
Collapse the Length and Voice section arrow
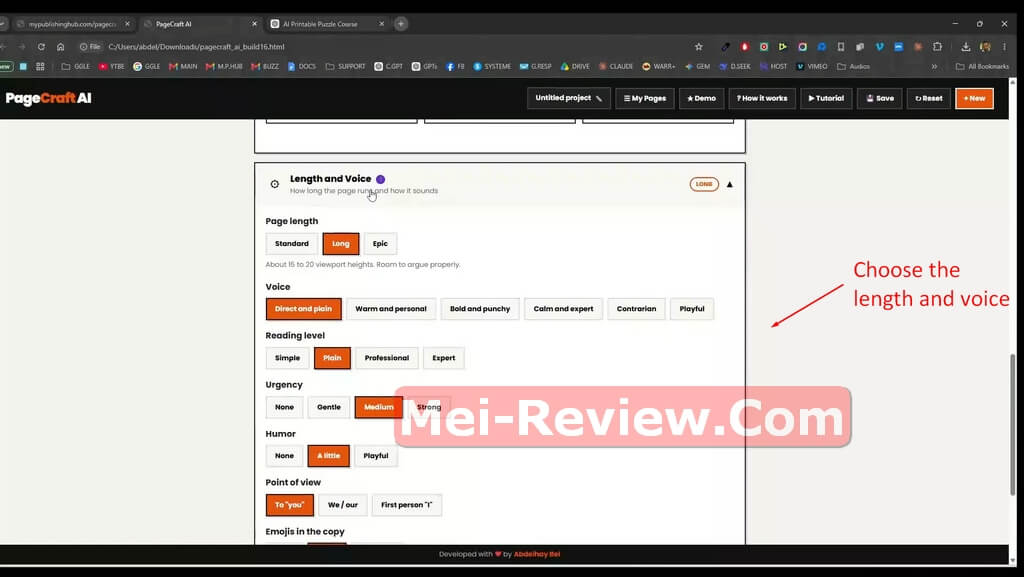coord(729,185)
